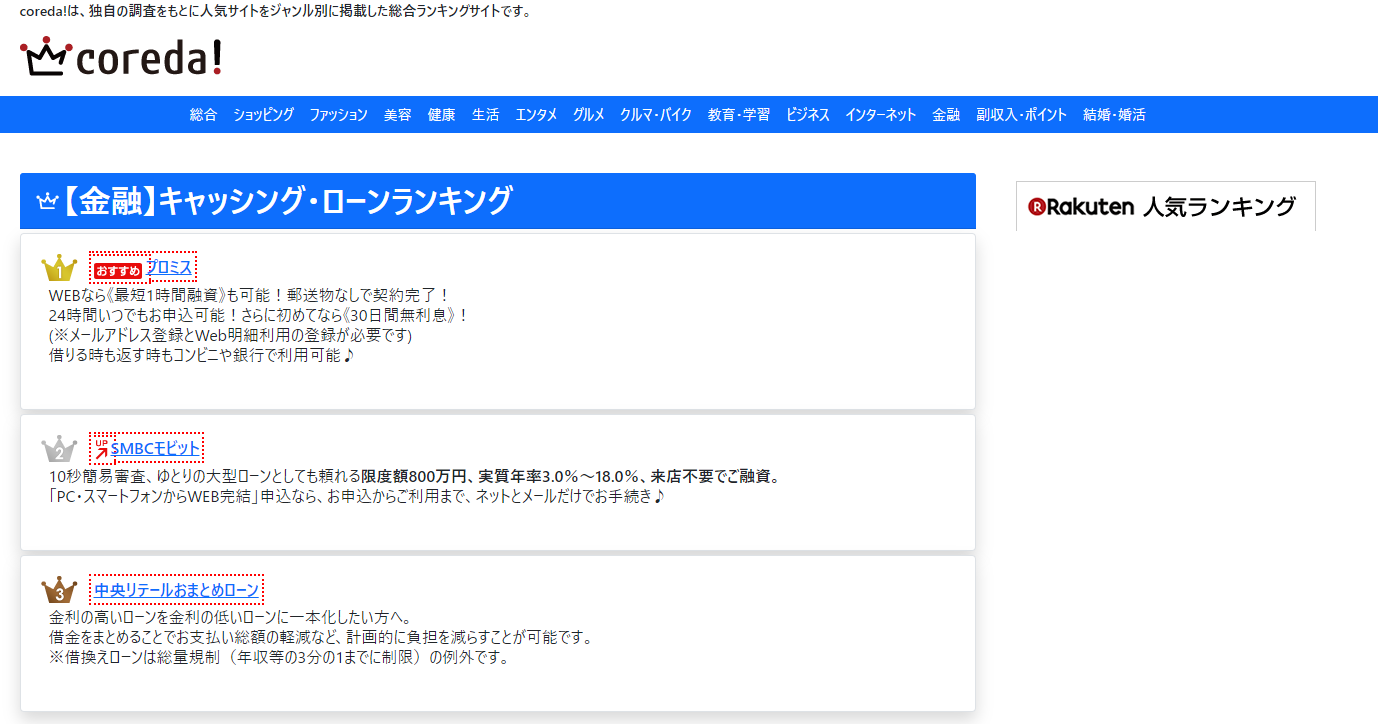Open the 副収入・ポイント menu
This screenshot has height=724, width=1378.
pyautogui.click(x=1021, y=115)
